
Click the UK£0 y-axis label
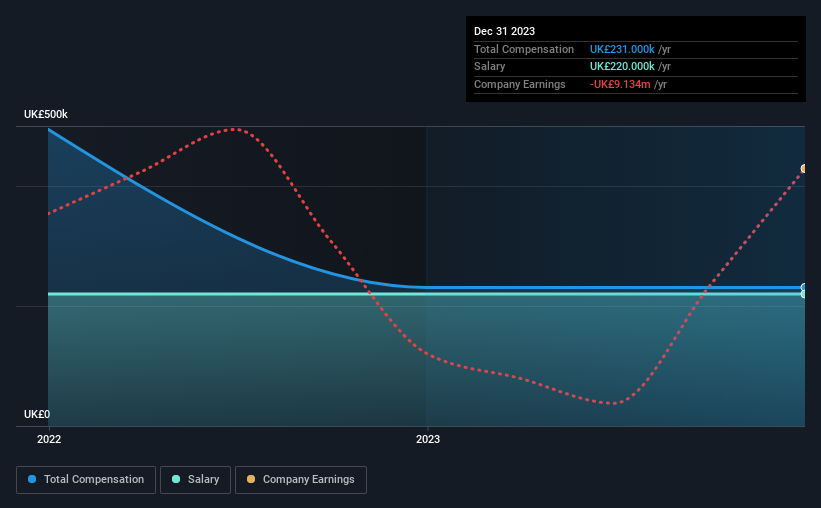tap(37, 414)
